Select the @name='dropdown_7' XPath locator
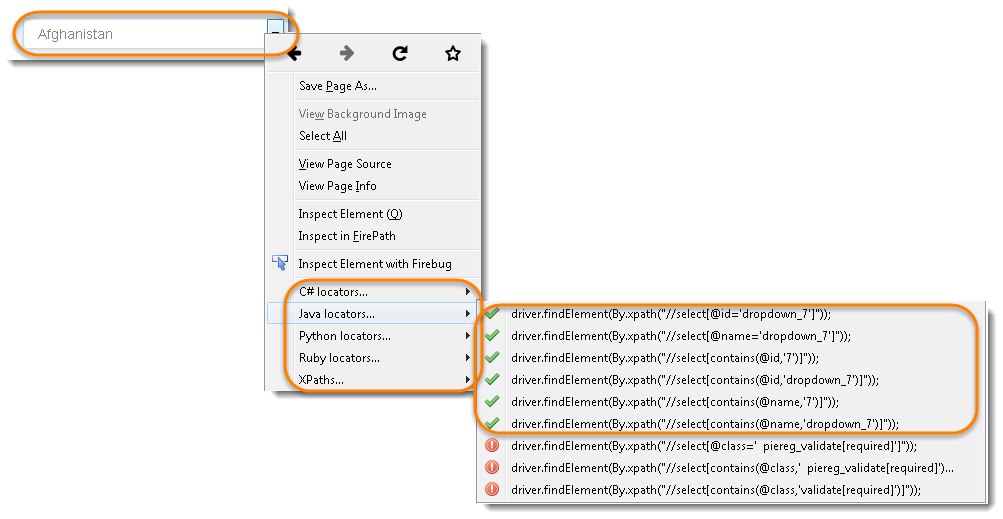Screen dimensions: 1003x519 [x=680, y=336]
